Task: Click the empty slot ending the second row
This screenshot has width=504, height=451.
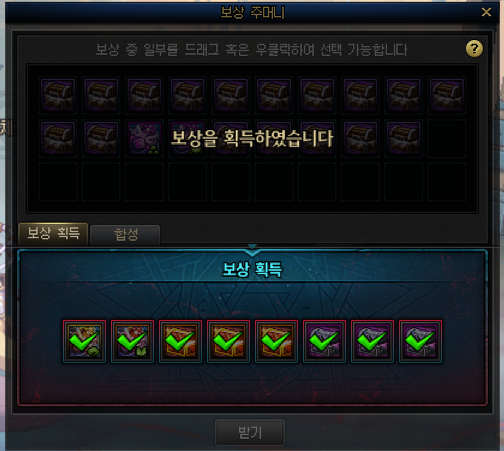Action: pyautogui.click(x=446, y=138)
